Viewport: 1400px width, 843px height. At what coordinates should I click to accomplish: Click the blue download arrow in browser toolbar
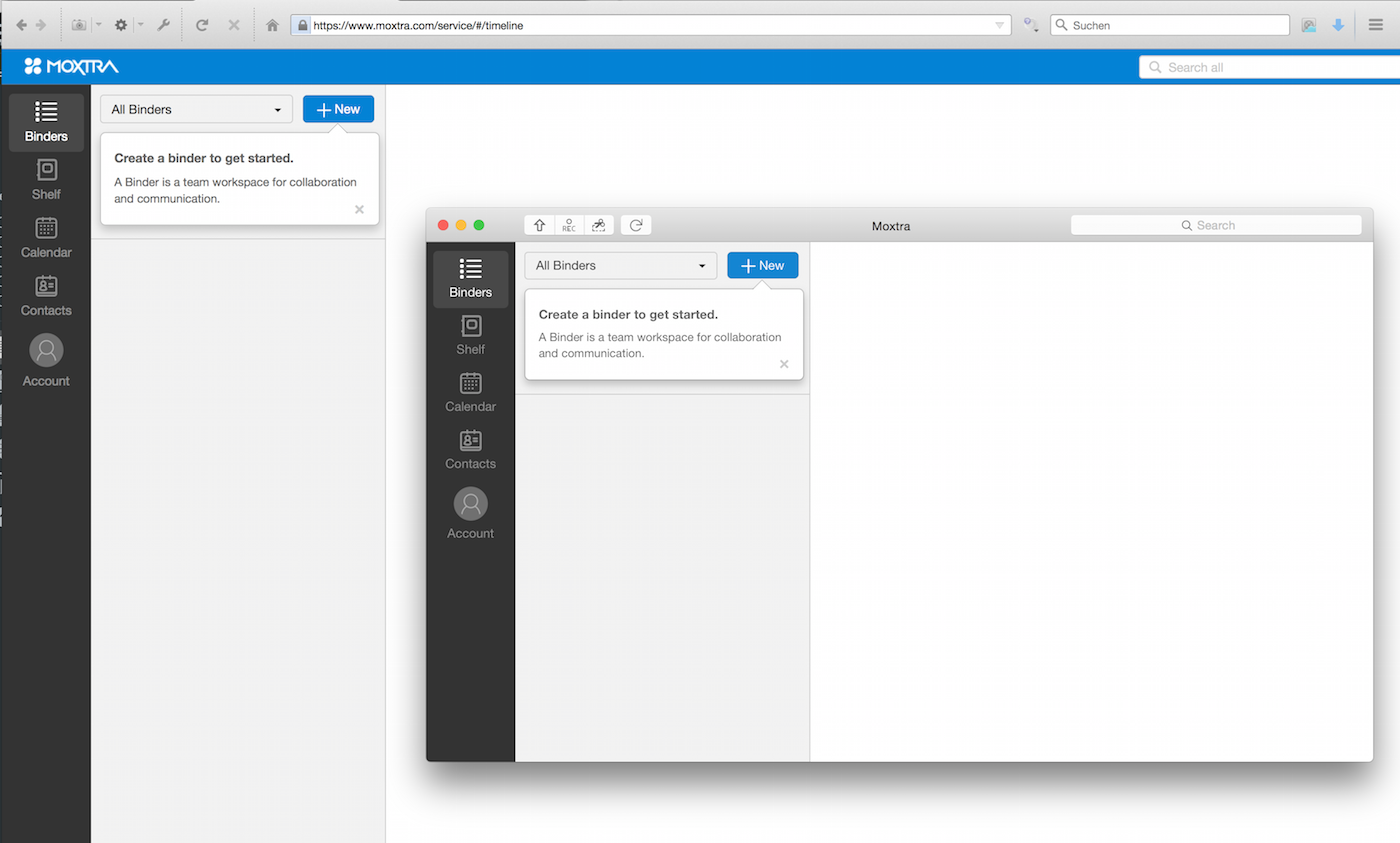pos(1338,25)
